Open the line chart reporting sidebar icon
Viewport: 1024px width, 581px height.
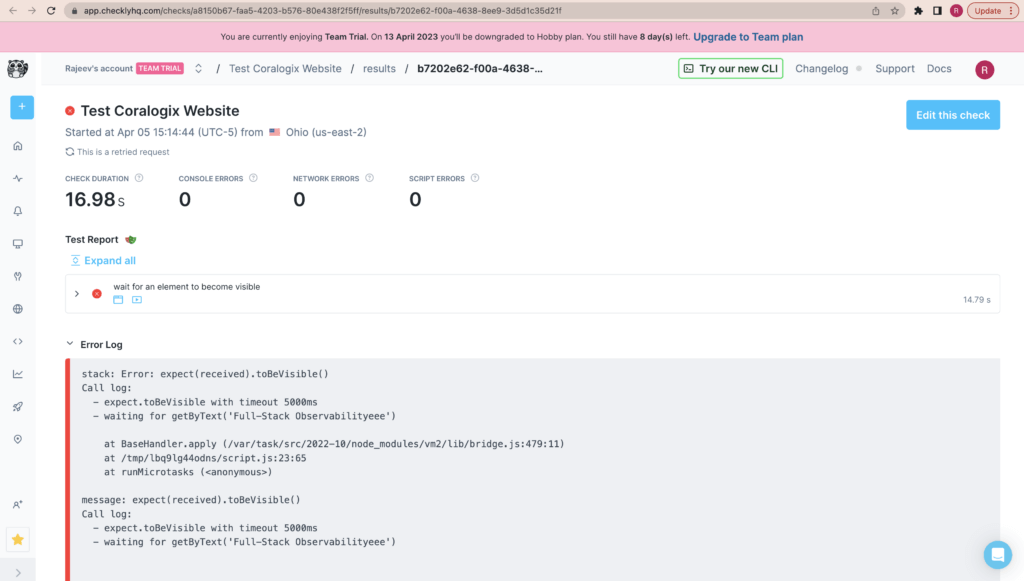point(18,374)
